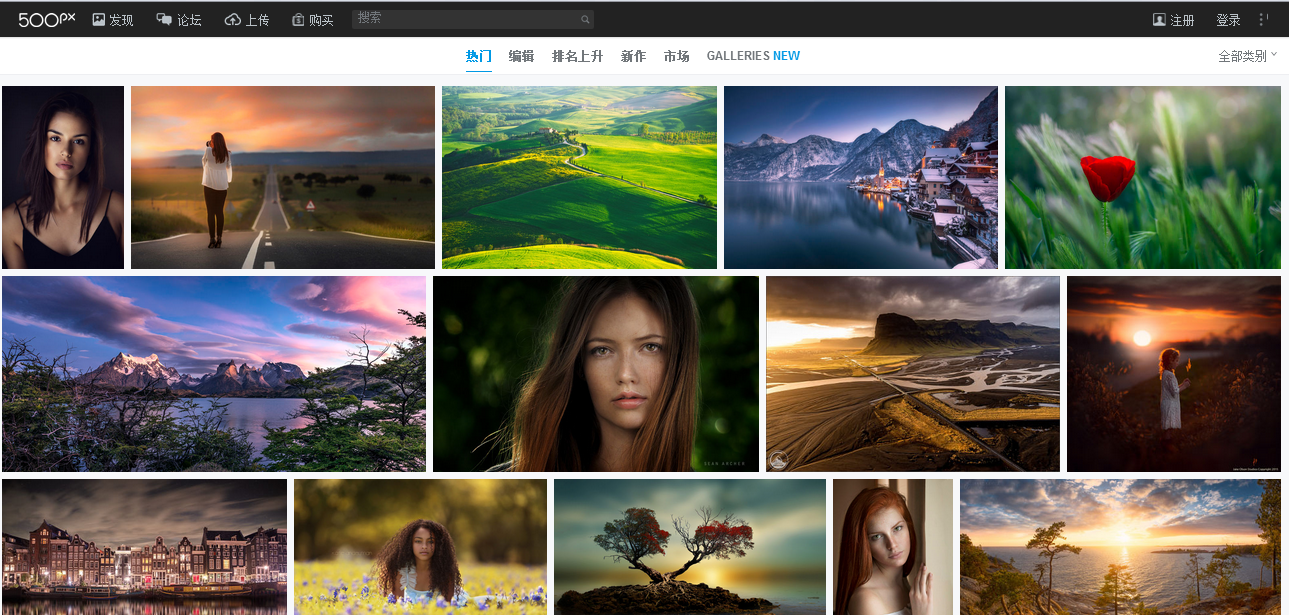This screenshot has width=1289, height=615.
Task: Click the 注册 sign-up button
Action: pos(1173,20)
